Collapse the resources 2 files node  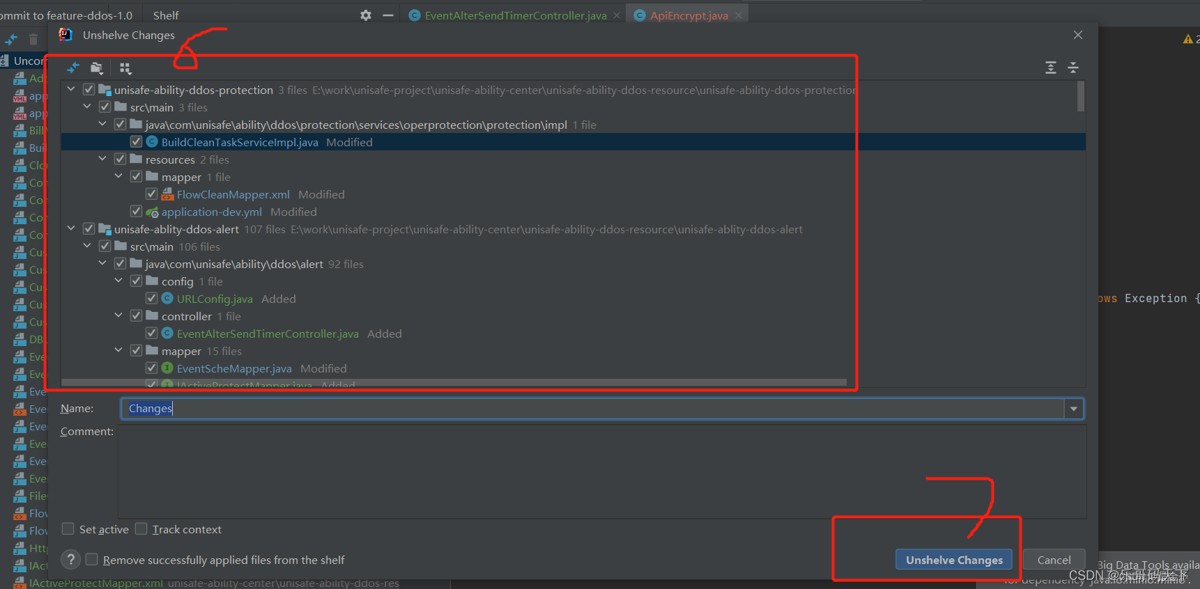(104, 160)
